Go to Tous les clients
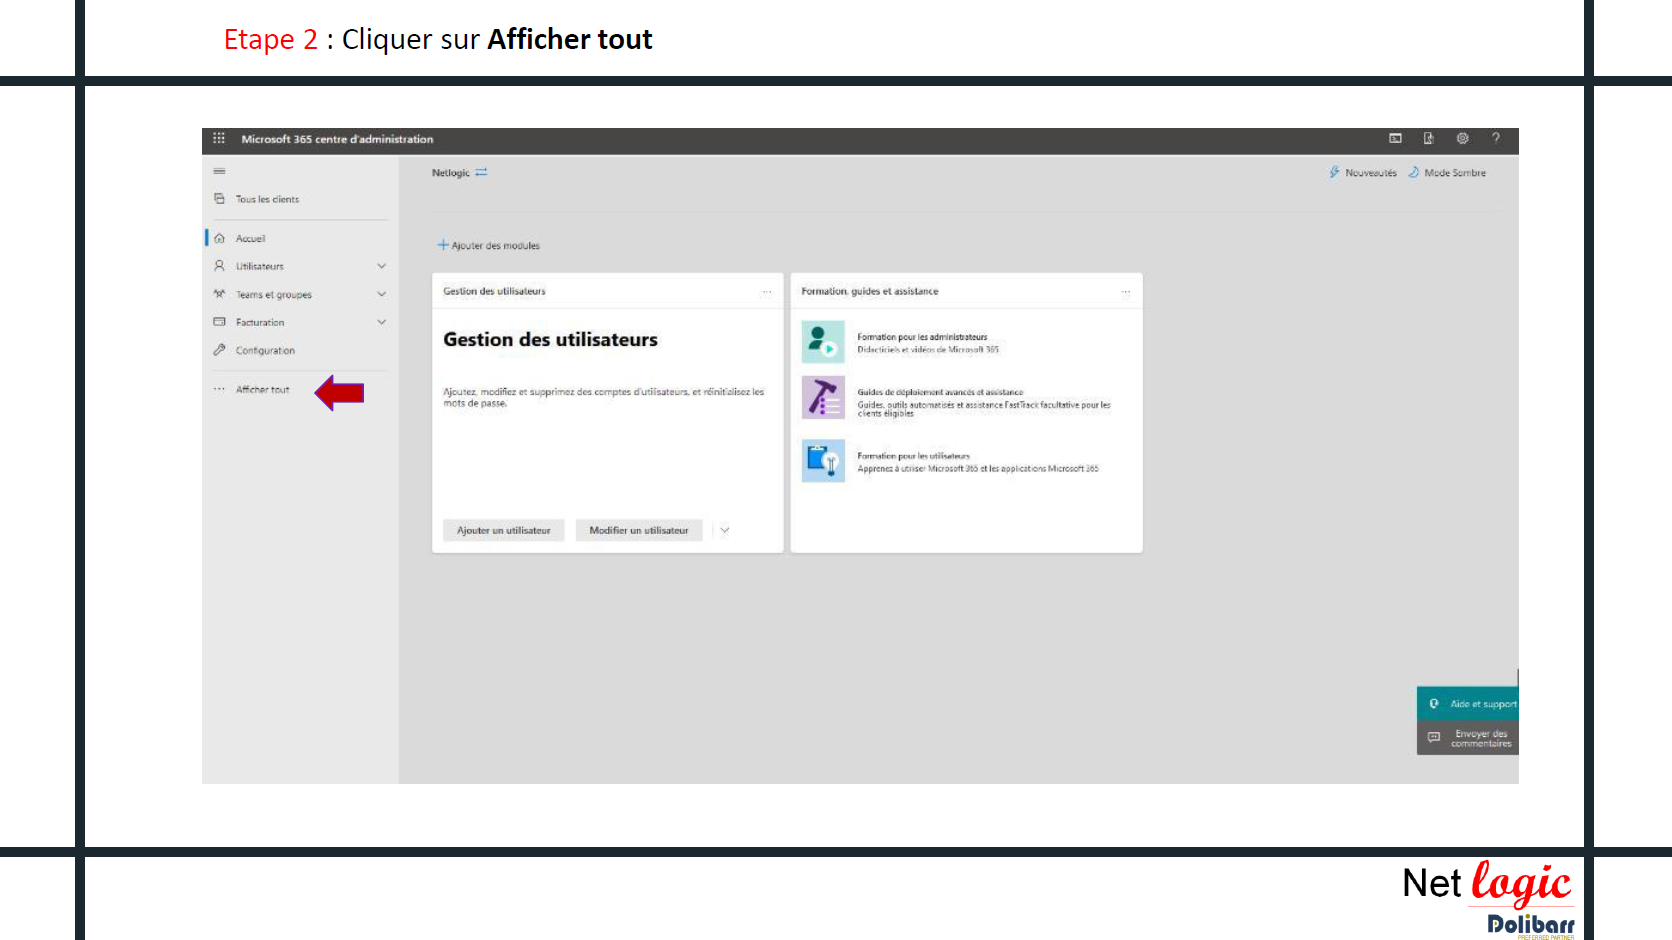Image resolution: width=1672 pixels, height=940 pixels. click(x=267, y=200)
